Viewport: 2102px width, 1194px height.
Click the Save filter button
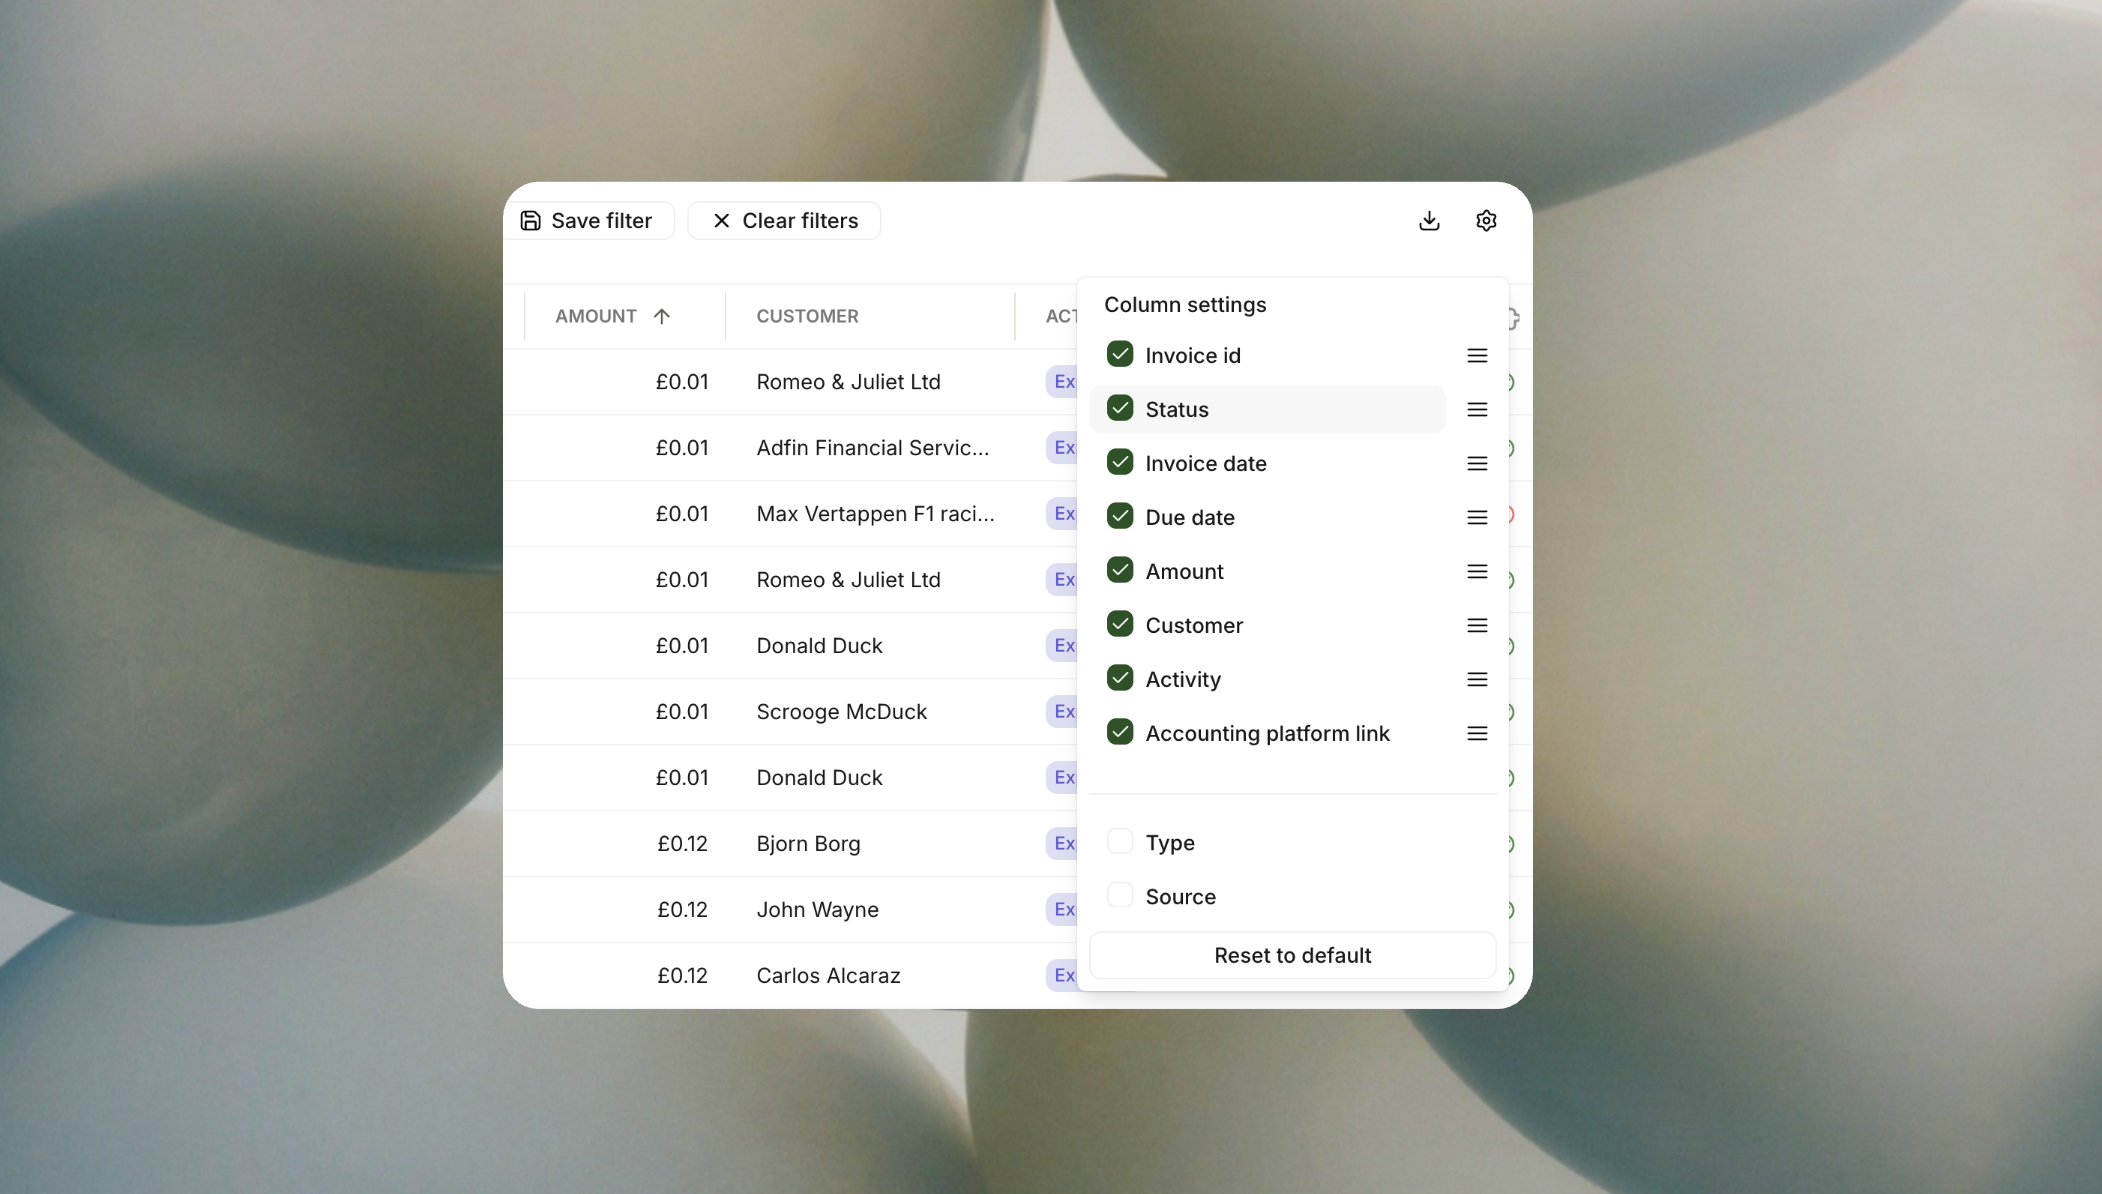click(x=587, y=221)
